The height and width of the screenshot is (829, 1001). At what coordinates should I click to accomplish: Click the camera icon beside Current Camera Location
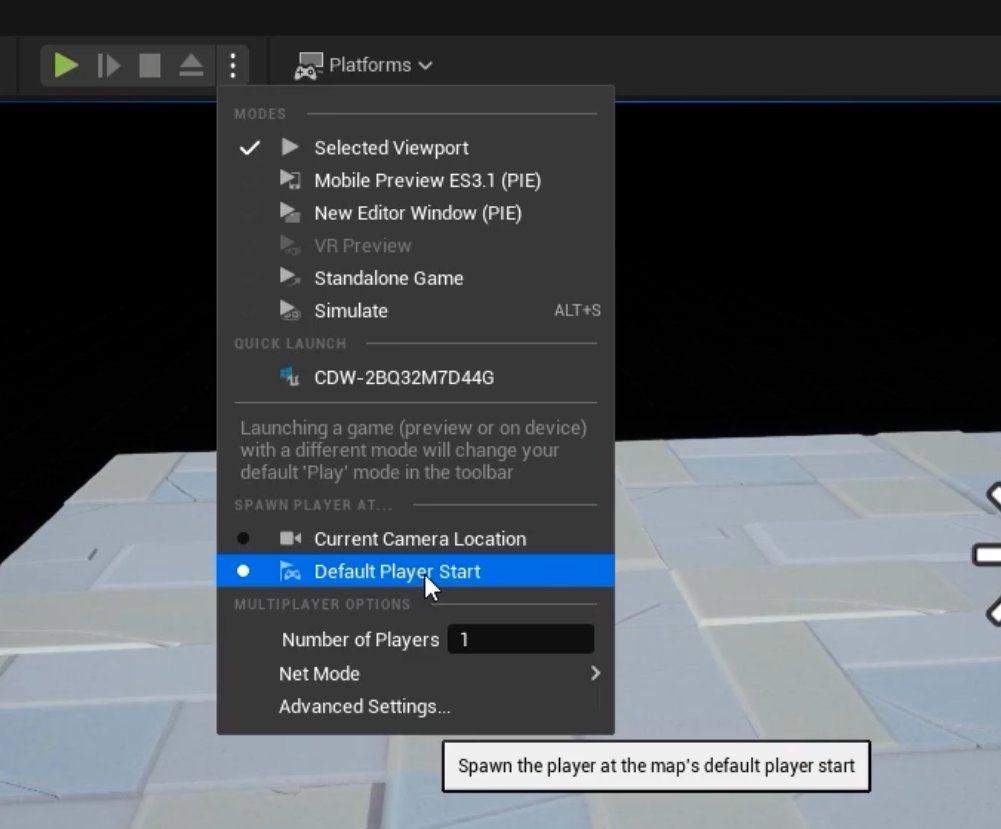(290, 539)
